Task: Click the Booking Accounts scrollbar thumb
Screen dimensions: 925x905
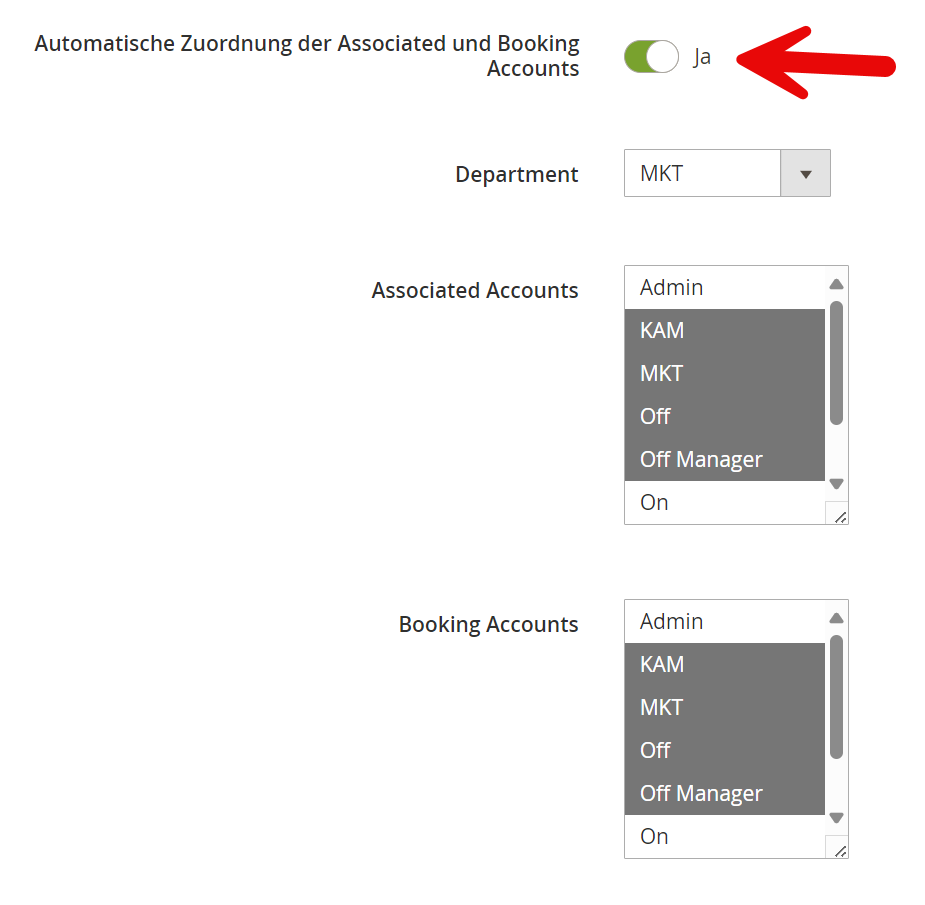Action: tap(837, 696)
